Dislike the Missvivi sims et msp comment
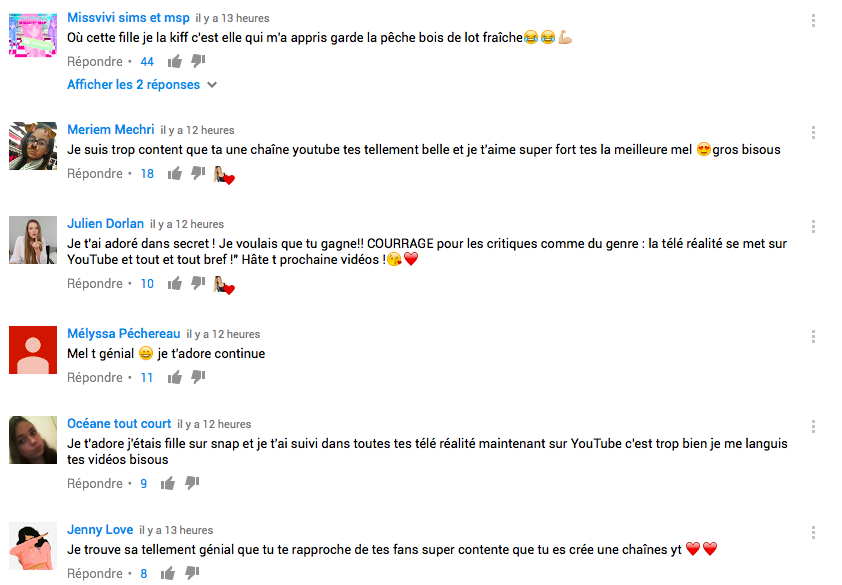Viewport: 842px width, 585px height. coord(198,61)
